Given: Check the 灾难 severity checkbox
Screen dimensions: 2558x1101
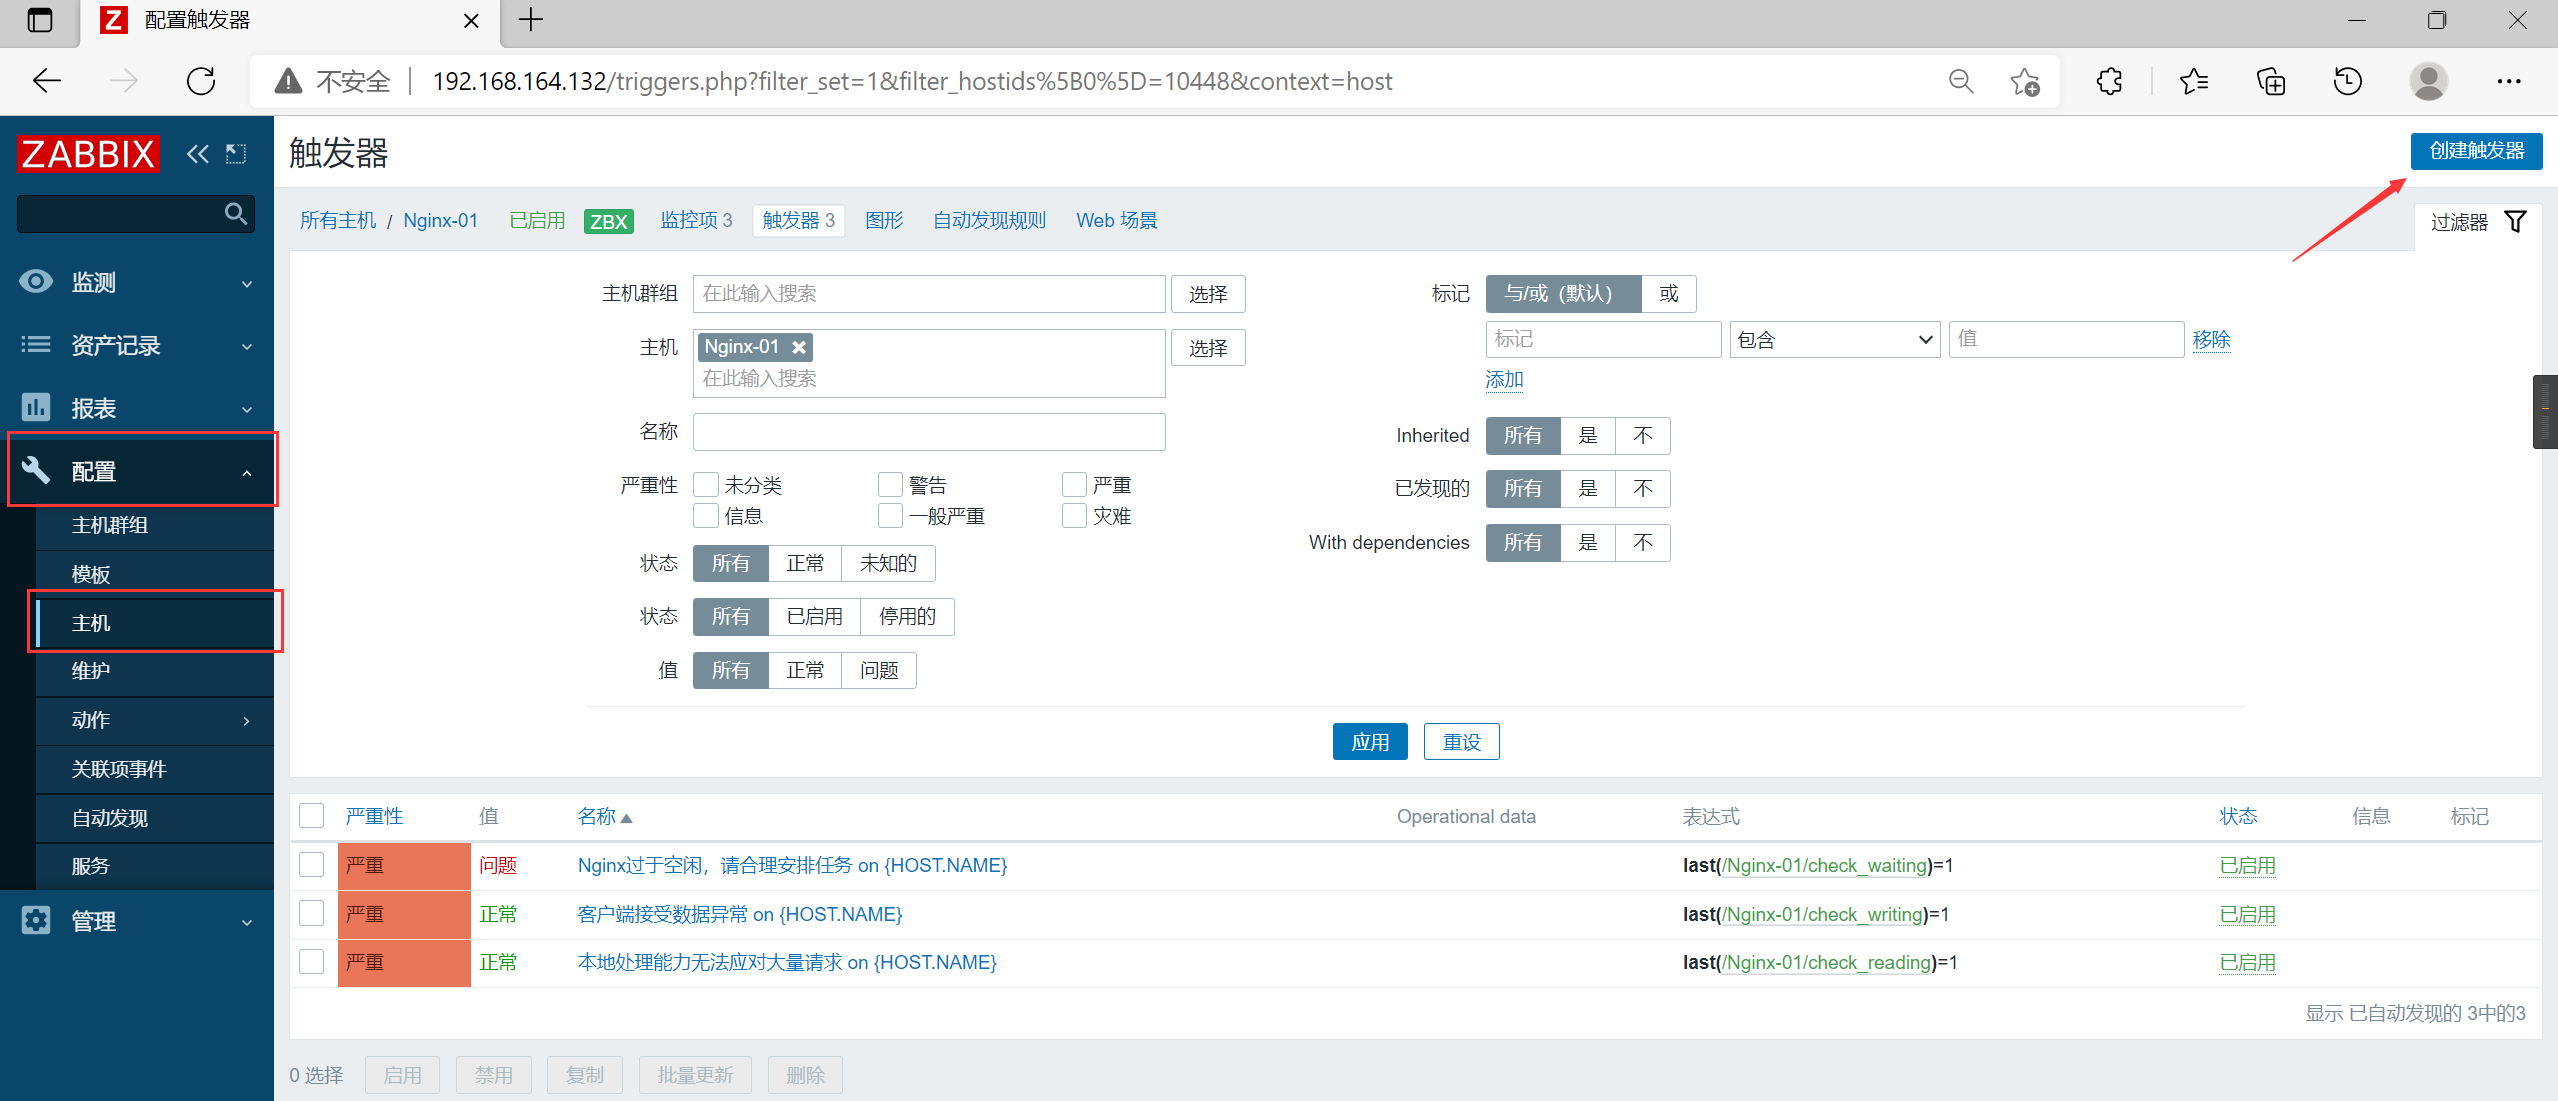Looking at the screenshot, I should point(1074,516).
